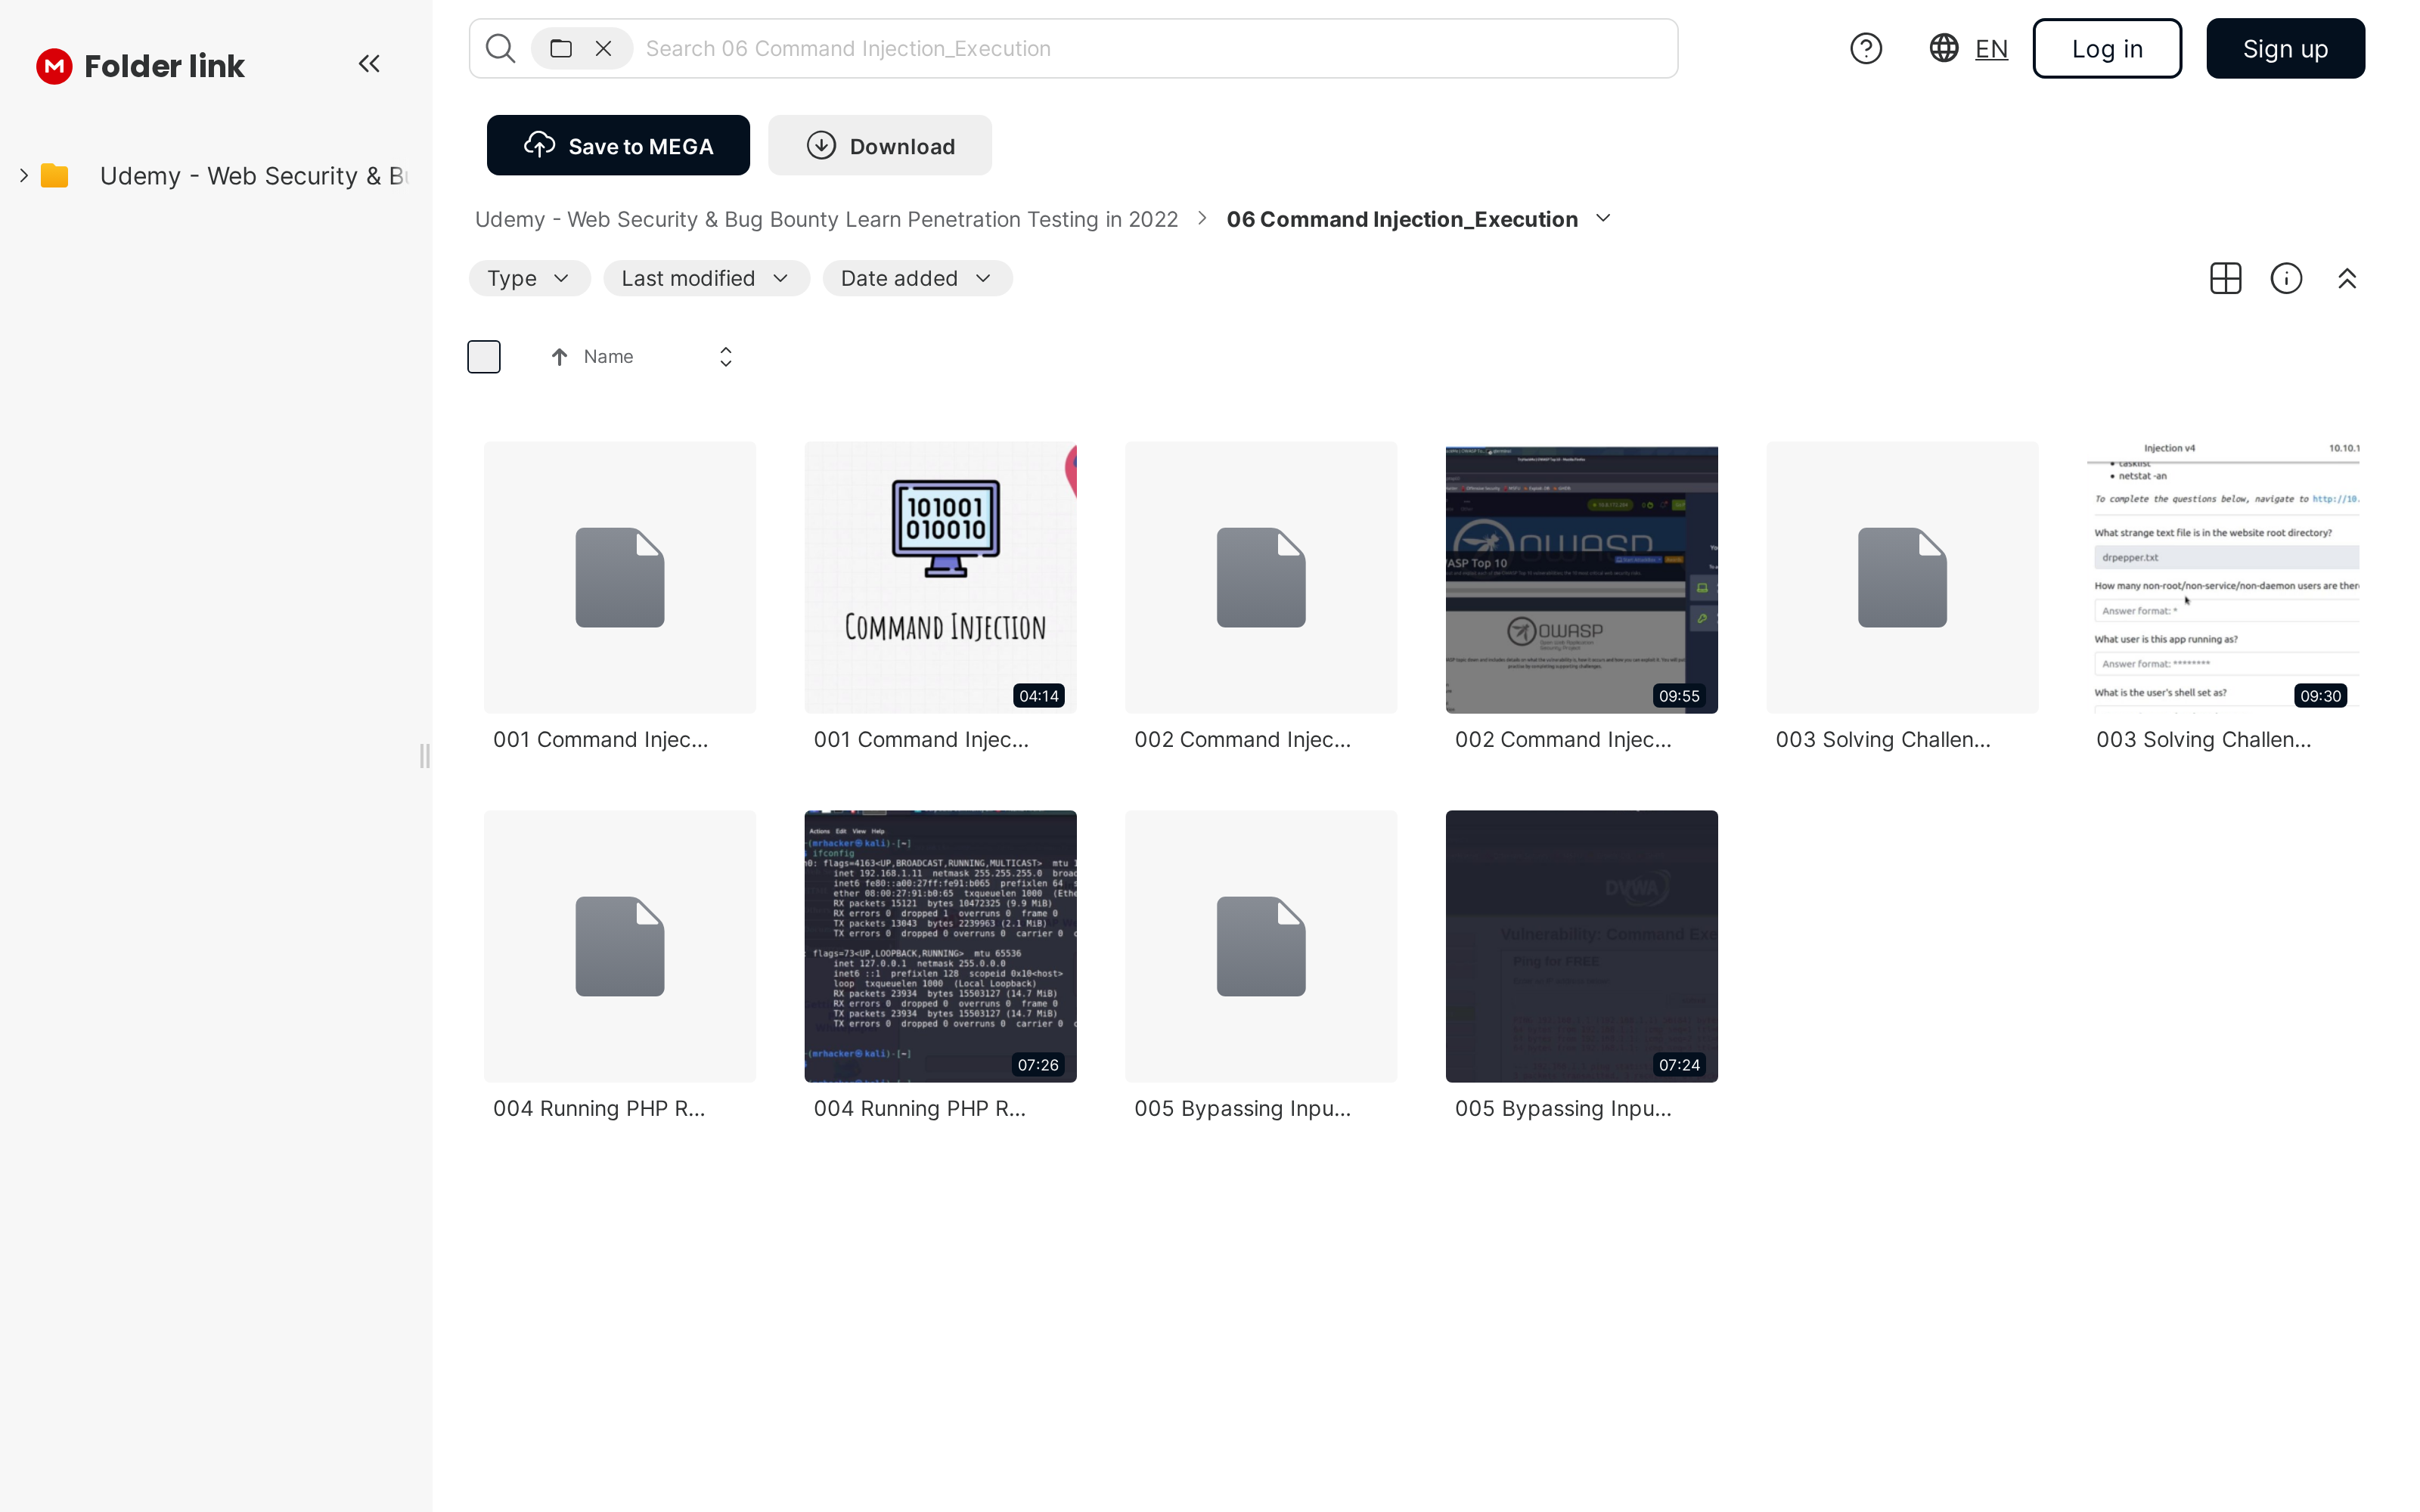Click the folder icon in the search filter chip
This screenshot has width=2420, height=1512.
[x=561, y=48]
